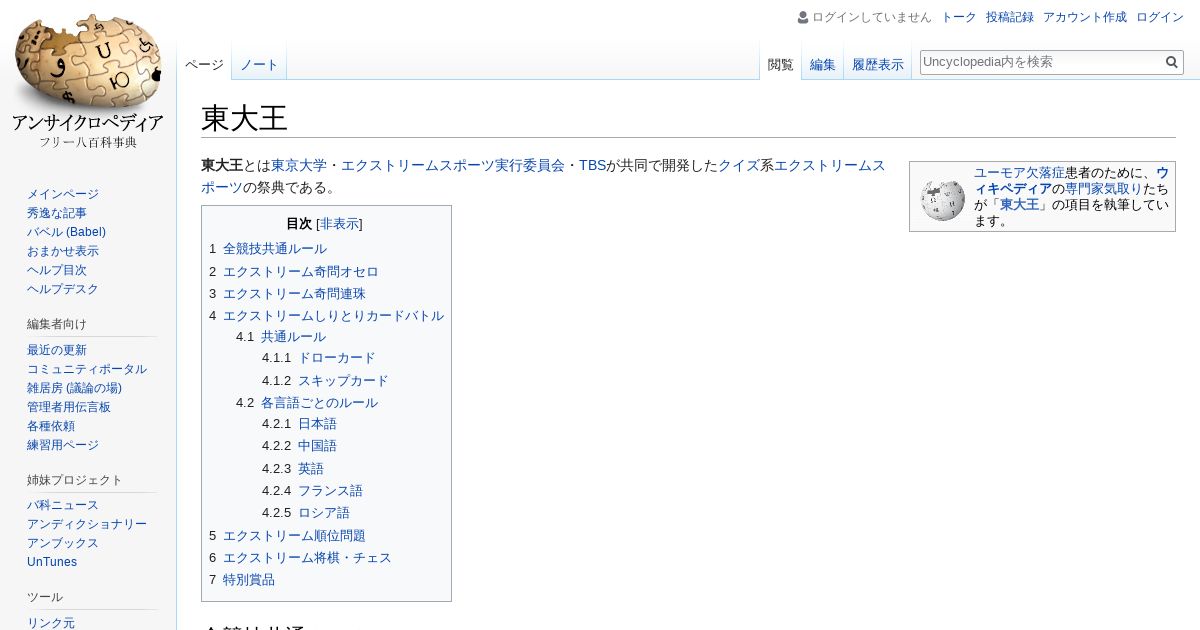Open ヘルプ目次 in sidebar

point(57,270)
